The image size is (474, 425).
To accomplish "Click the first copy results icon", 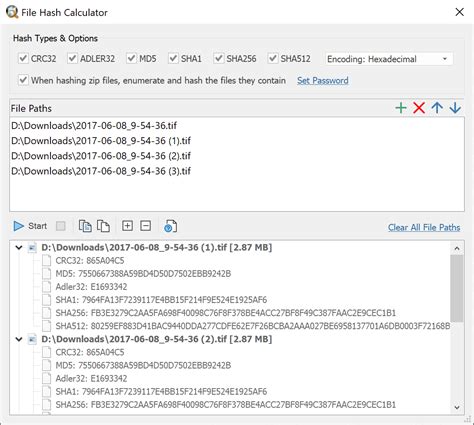I will 85,226.
